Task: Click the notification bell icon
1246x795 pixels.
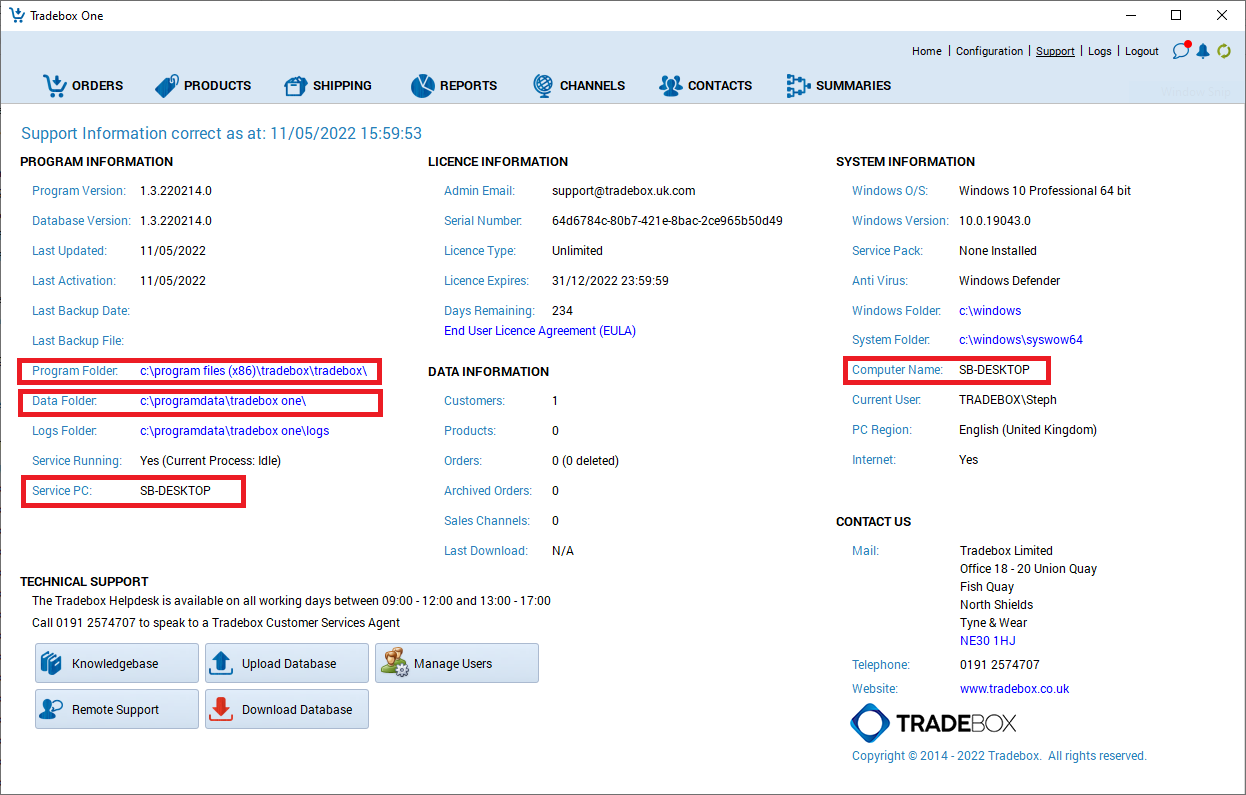Action: (x=1203, y=51)
